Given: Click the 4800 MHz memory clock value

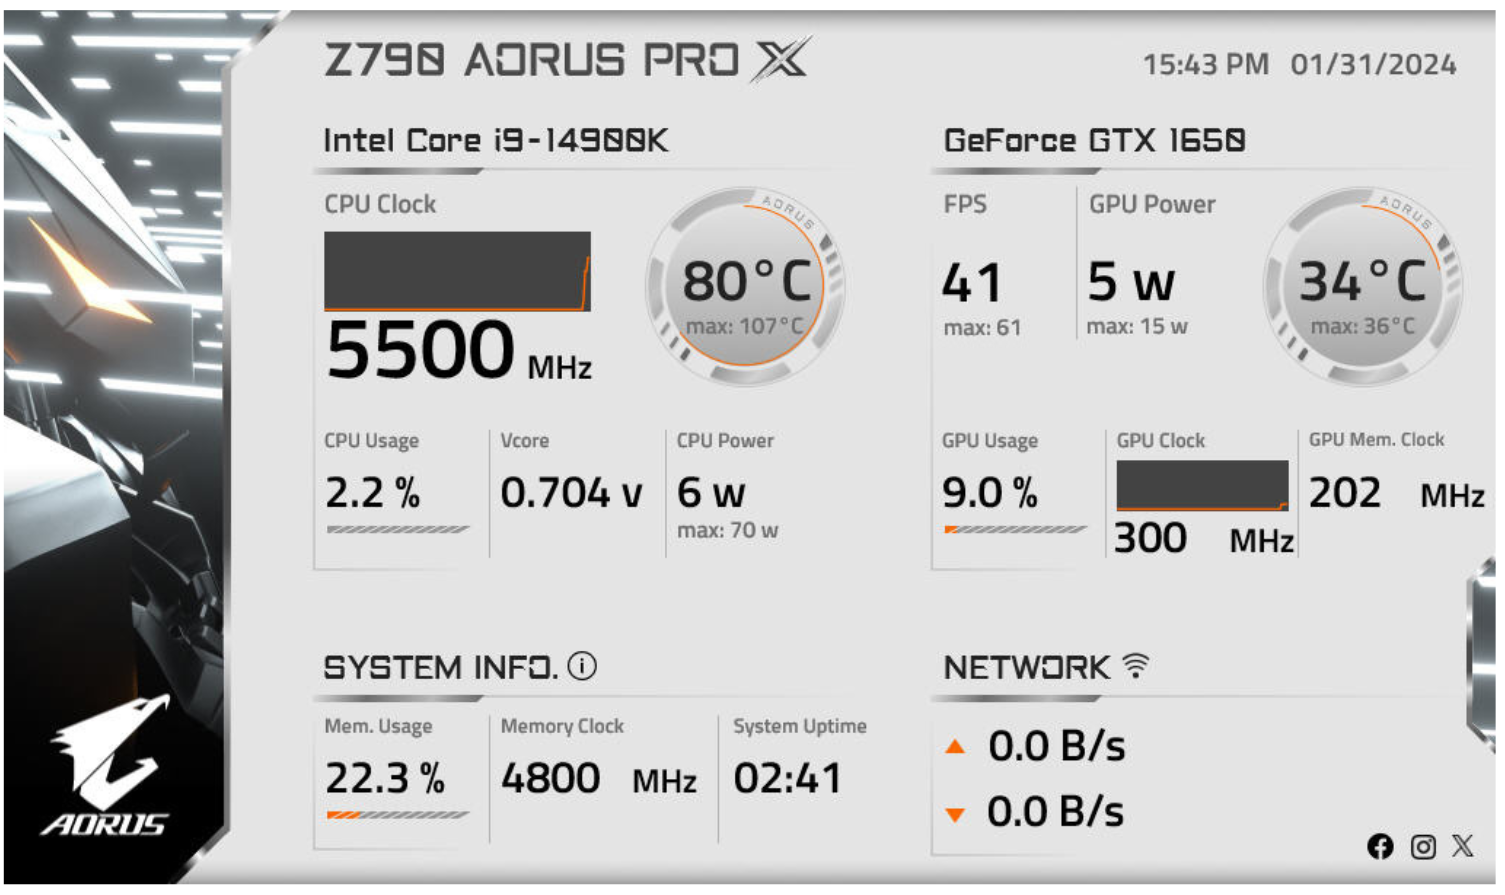Looking at the screenshot, I should pyautogui.click(x=598, y=779).
